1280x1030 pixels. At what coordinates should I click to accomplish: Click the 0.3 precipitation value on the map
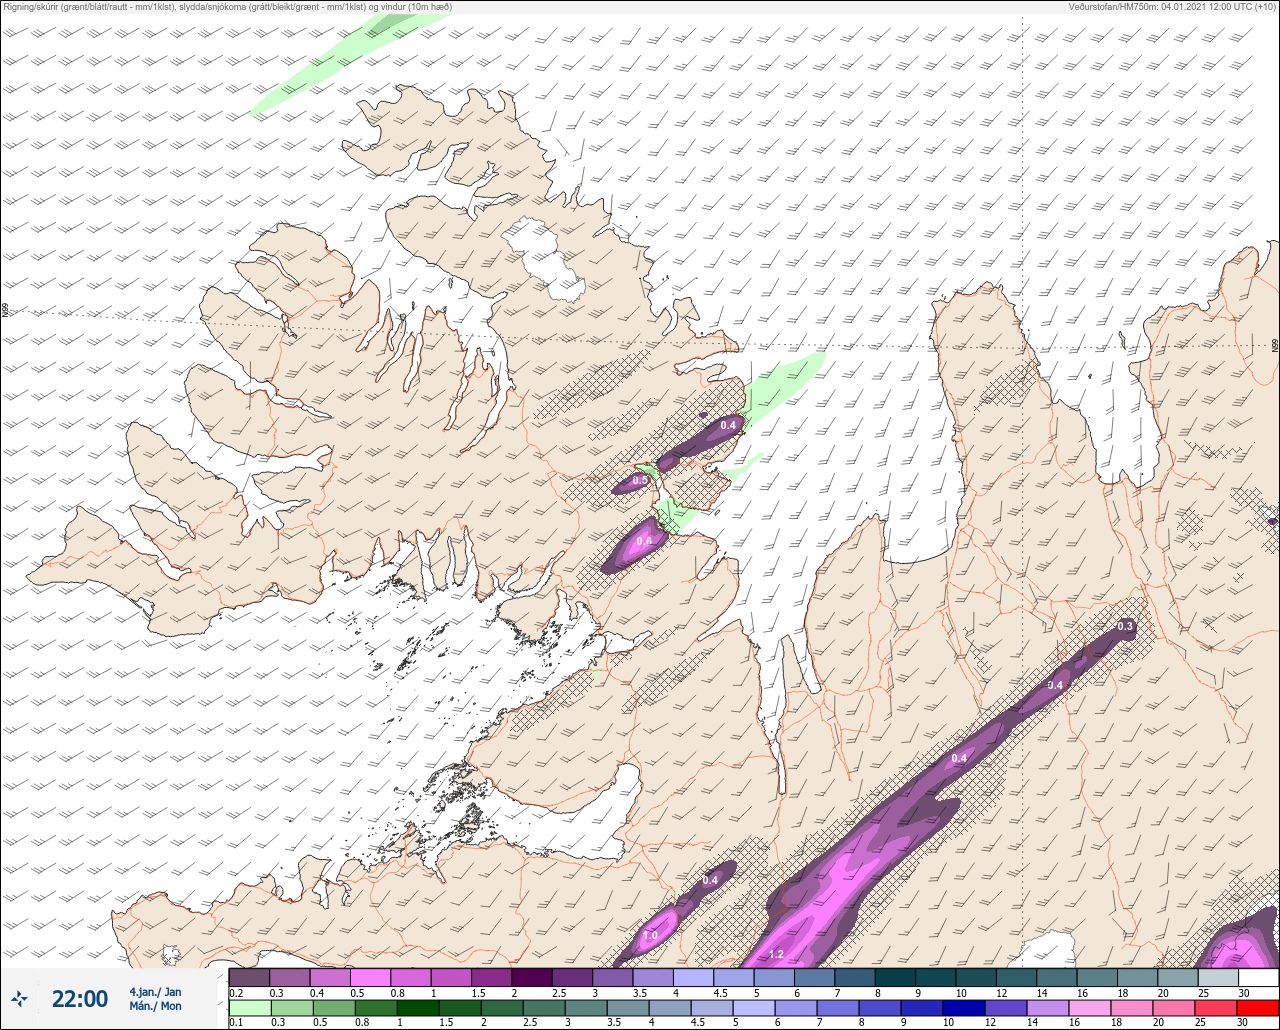[1125, 627]
